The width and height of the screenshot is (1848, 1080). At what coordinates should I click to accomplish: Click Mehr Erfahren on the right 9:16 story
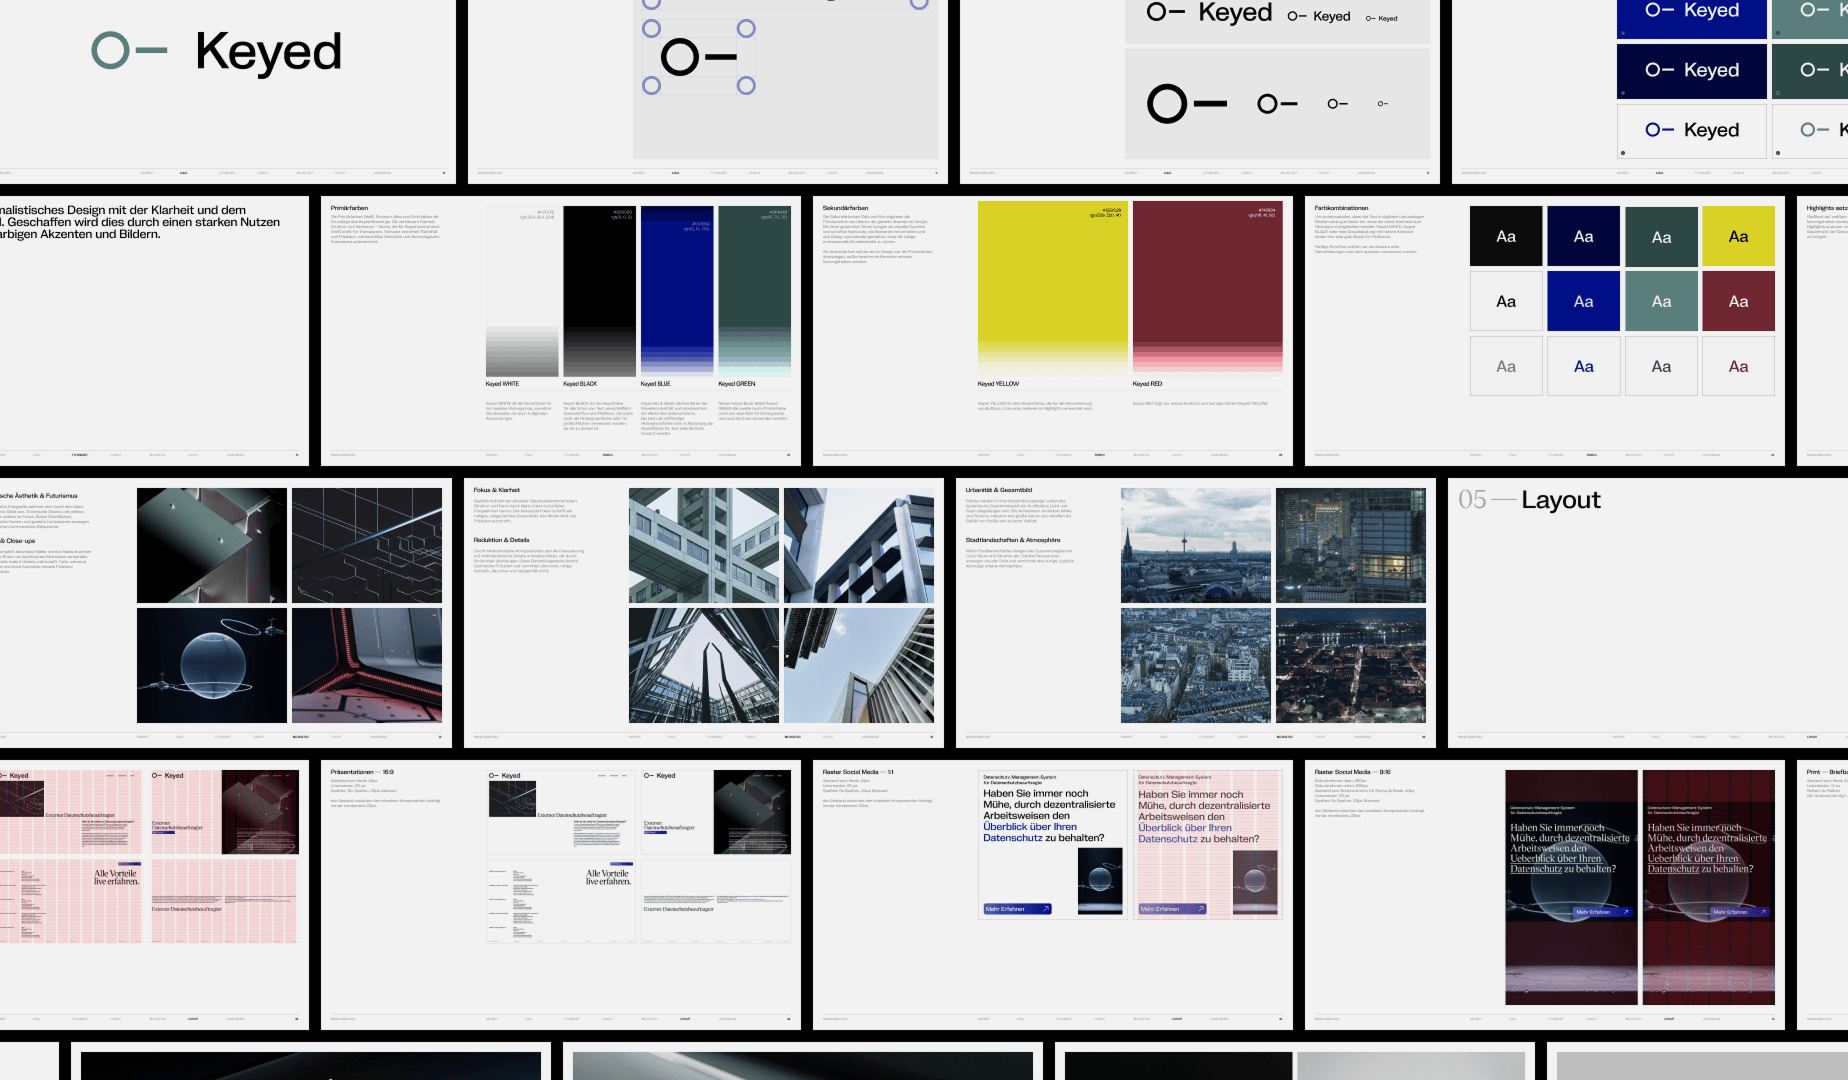pyautogui.click(x=1738, y=912)
